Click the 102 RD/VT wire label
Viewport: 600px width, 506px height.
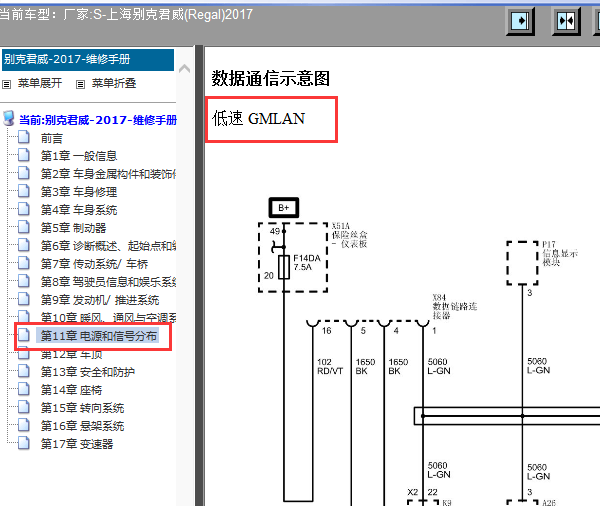pyautogui.click(x=330, y=366)
